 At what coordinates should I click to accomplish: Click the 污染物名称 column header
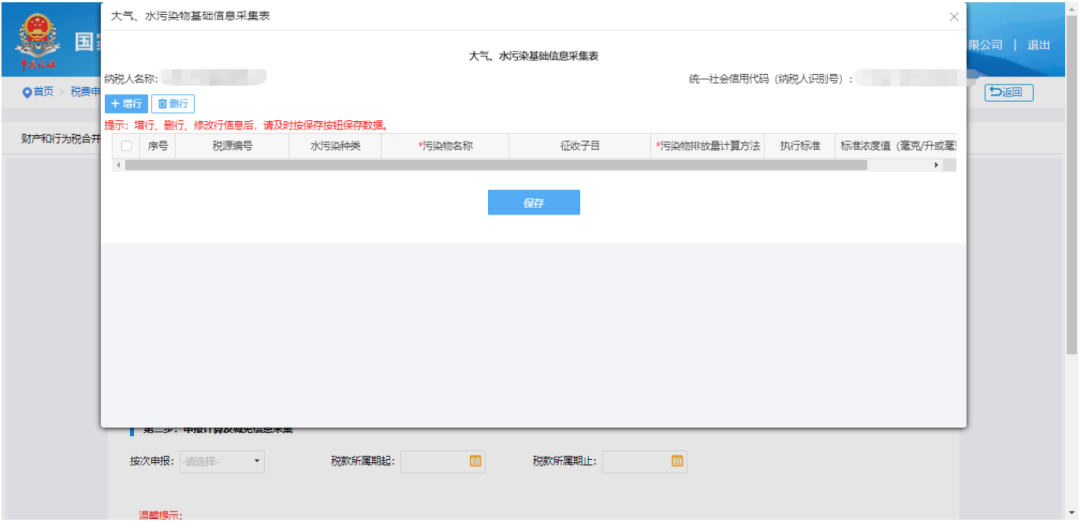tap(445, 146)
